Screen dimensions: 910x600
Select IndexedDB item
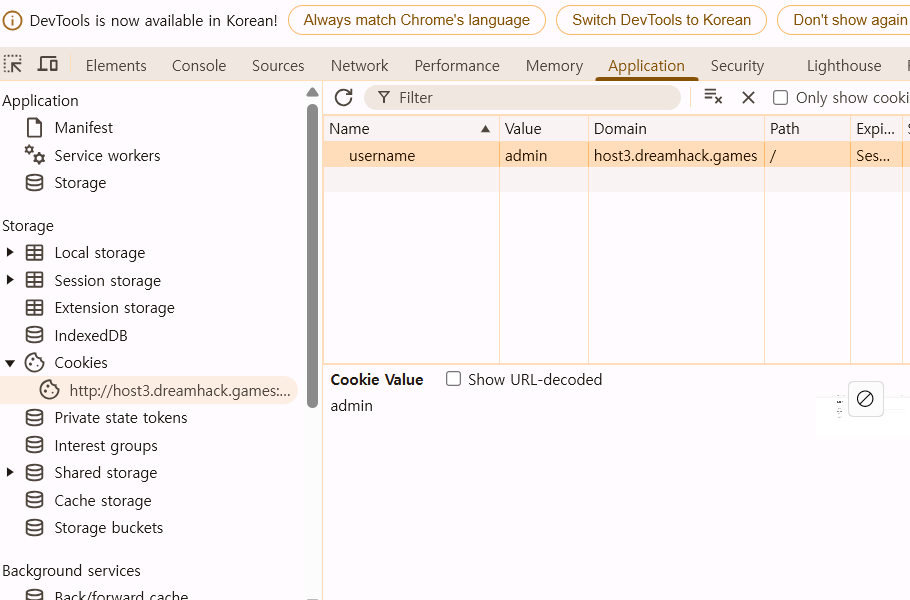[91, 335]
